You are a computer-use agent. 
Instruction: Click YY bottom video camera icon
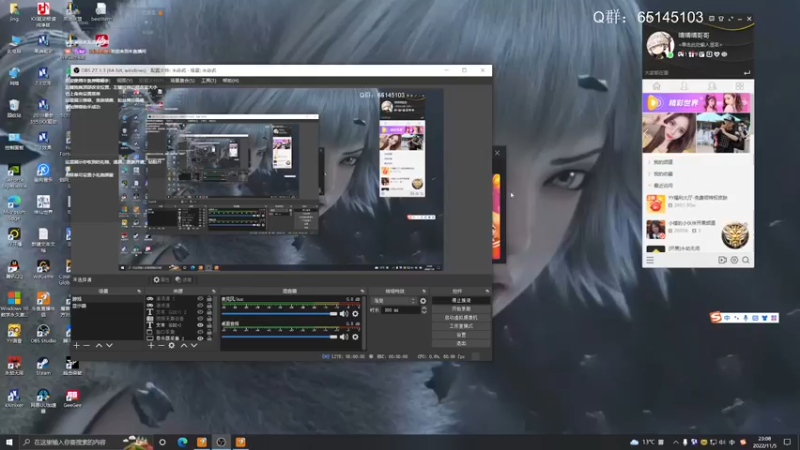[722, 260]
